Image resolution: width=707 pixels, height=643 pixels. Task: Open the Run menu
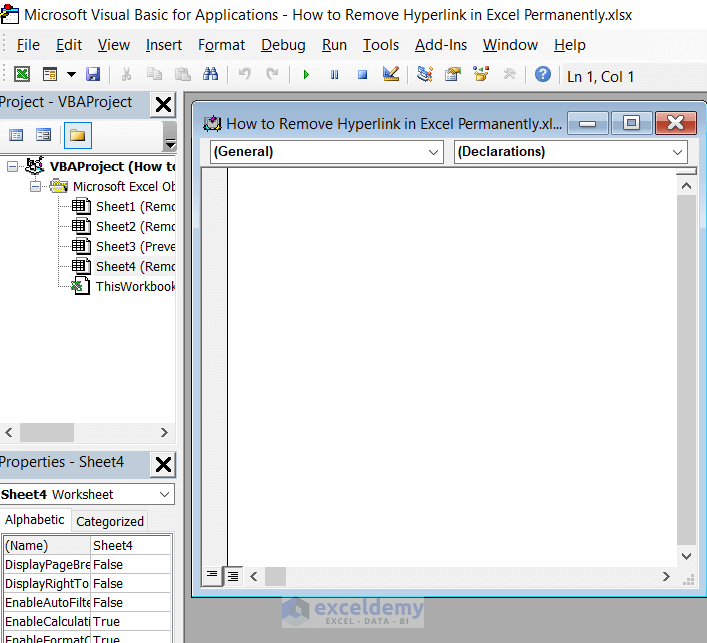coord(334,45)
